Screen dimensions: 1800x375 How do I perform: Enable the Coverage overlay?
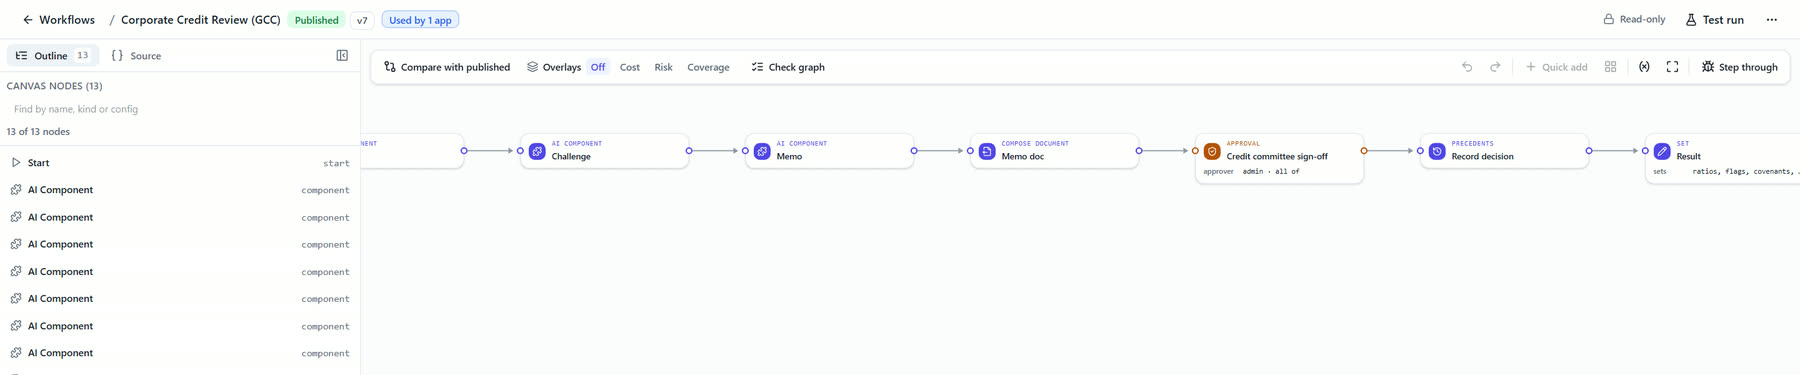[x=708, y=67]
